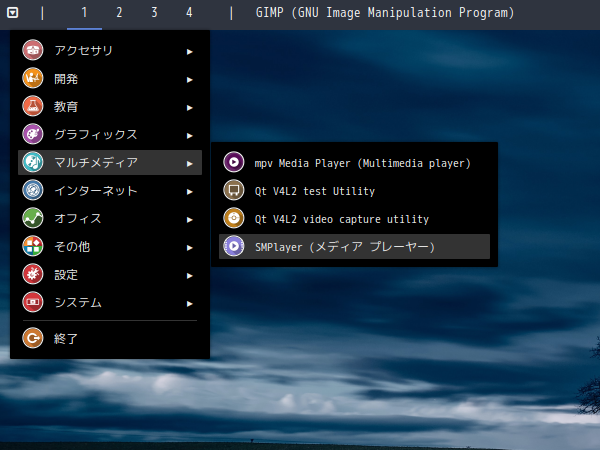Expand the 設定 submenu arrow
Viewport: 600px width, 450px height.
tap(189, 276)
